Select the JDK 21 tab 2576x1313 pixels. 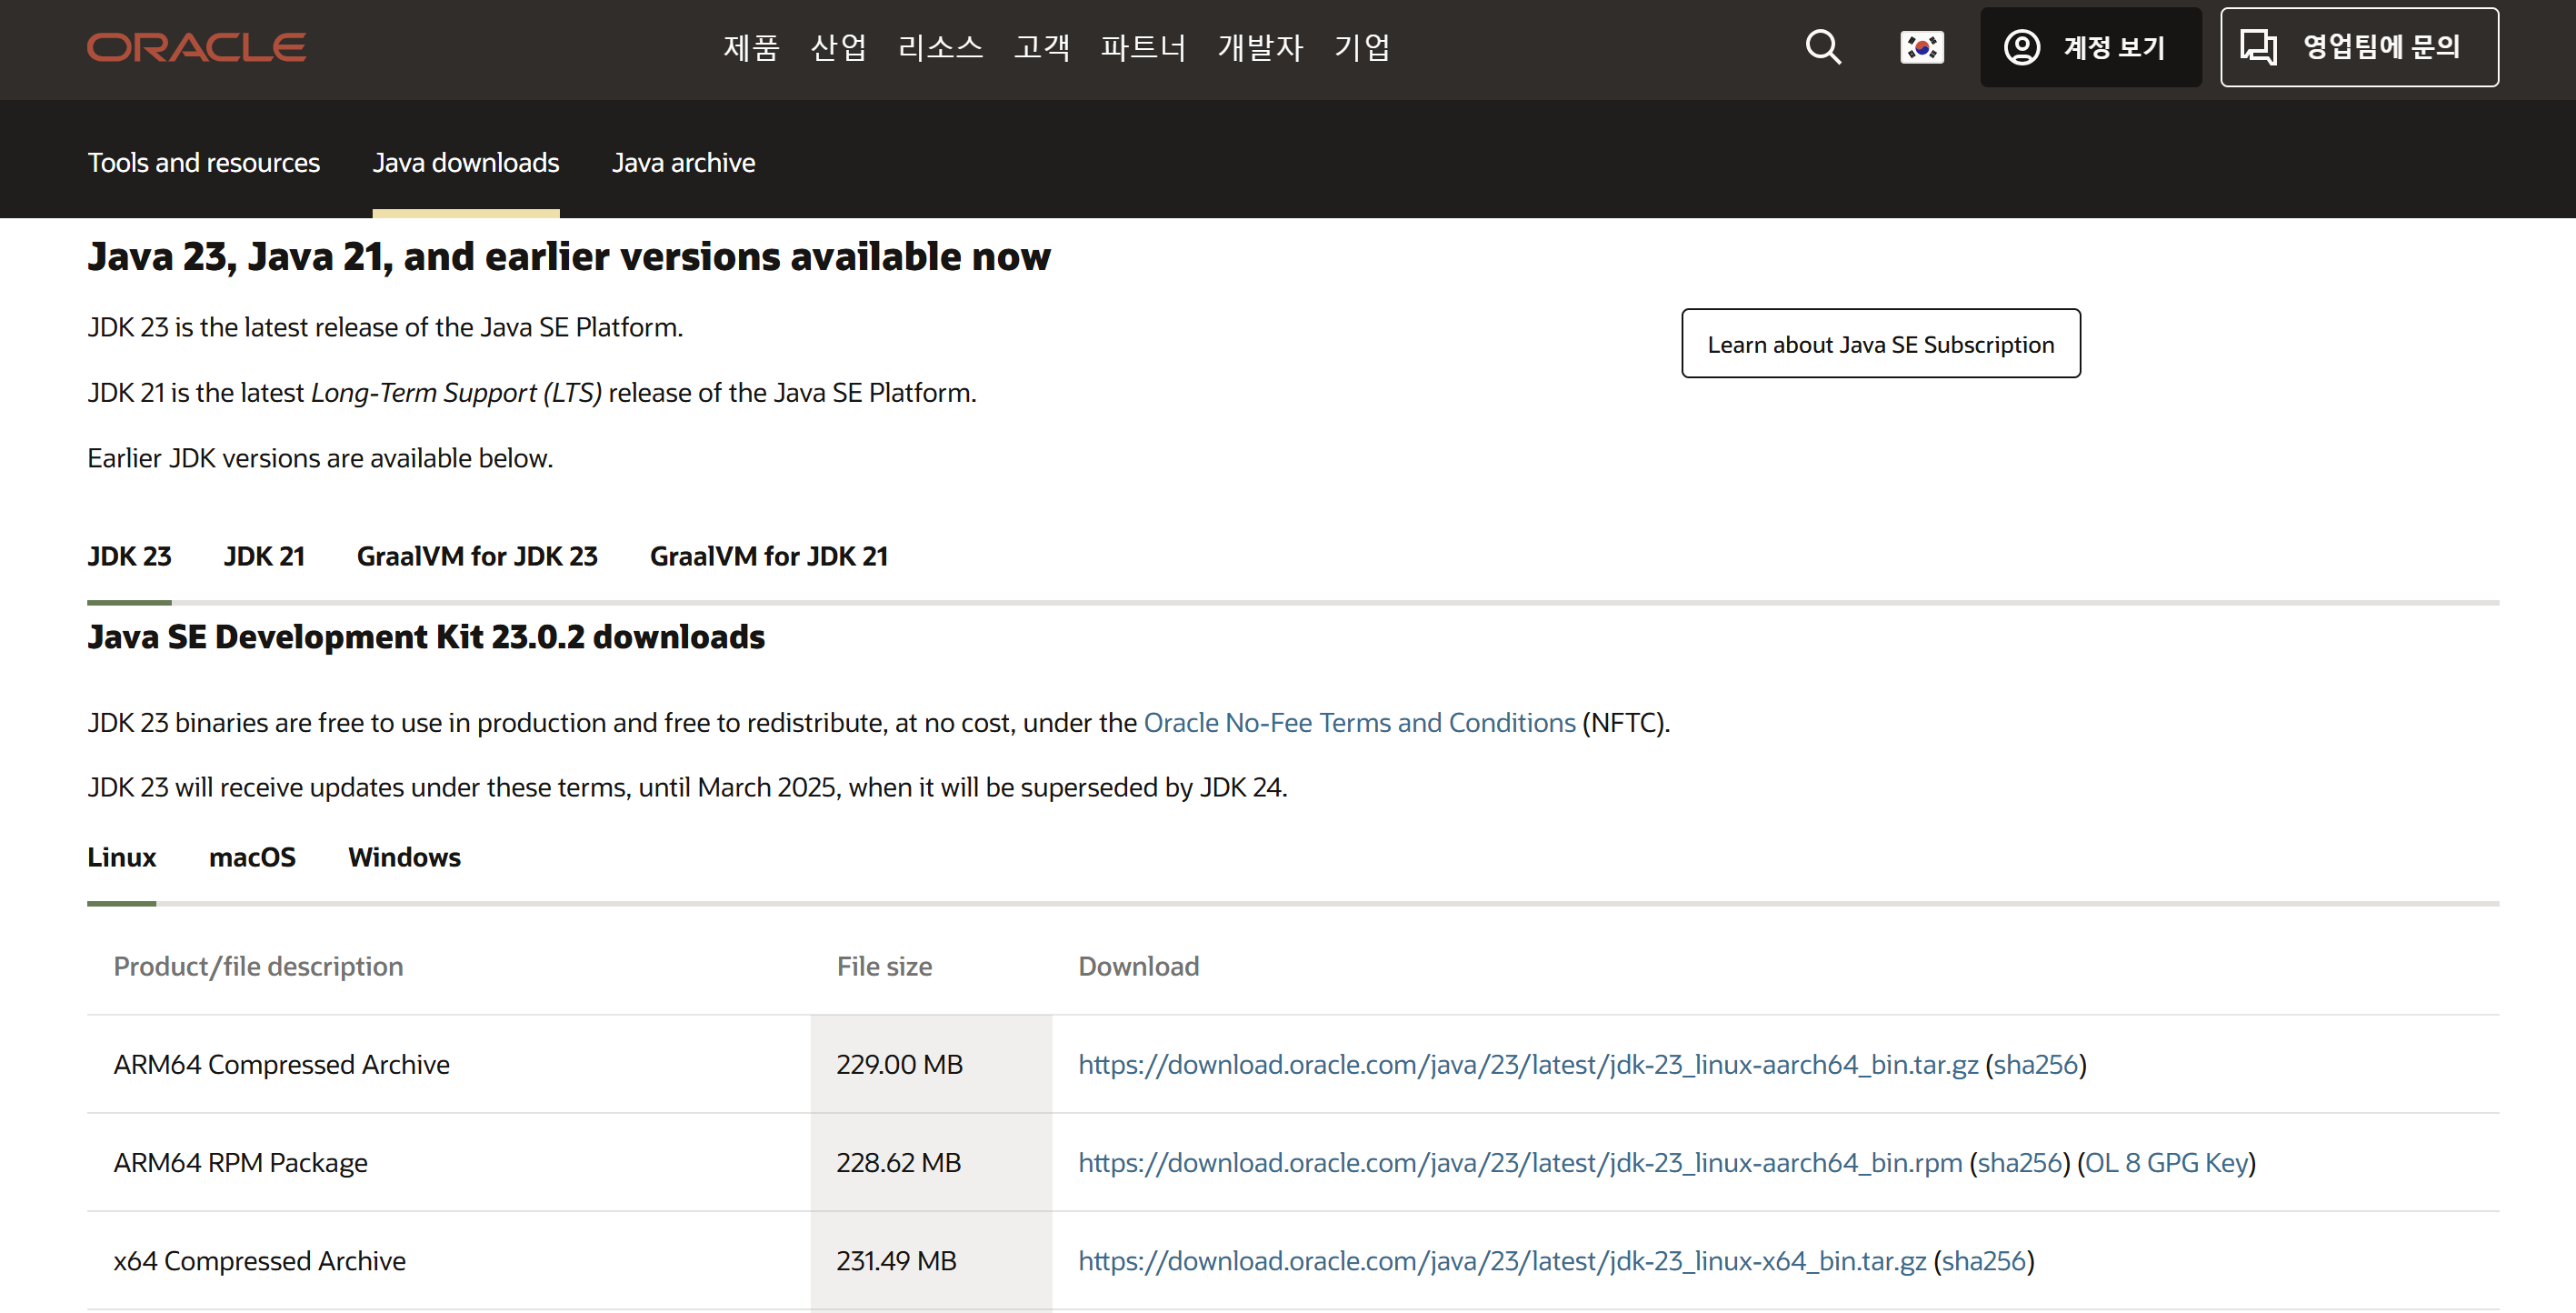[264, 556]
